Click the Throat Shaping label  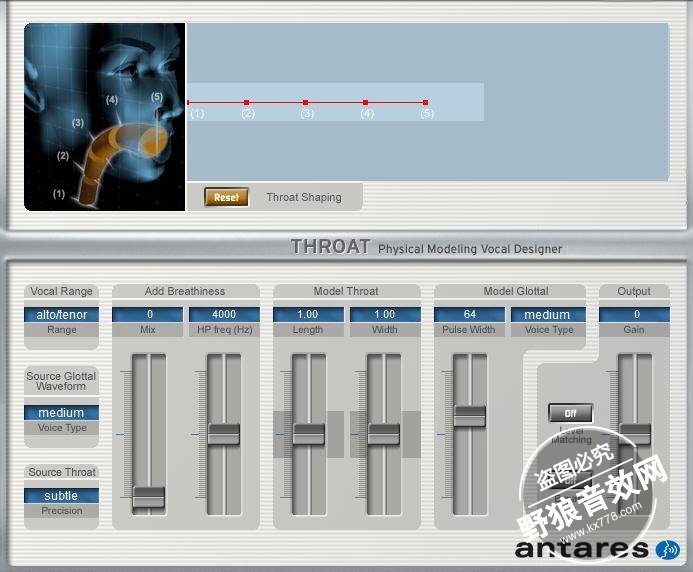[x=304, y=197]
